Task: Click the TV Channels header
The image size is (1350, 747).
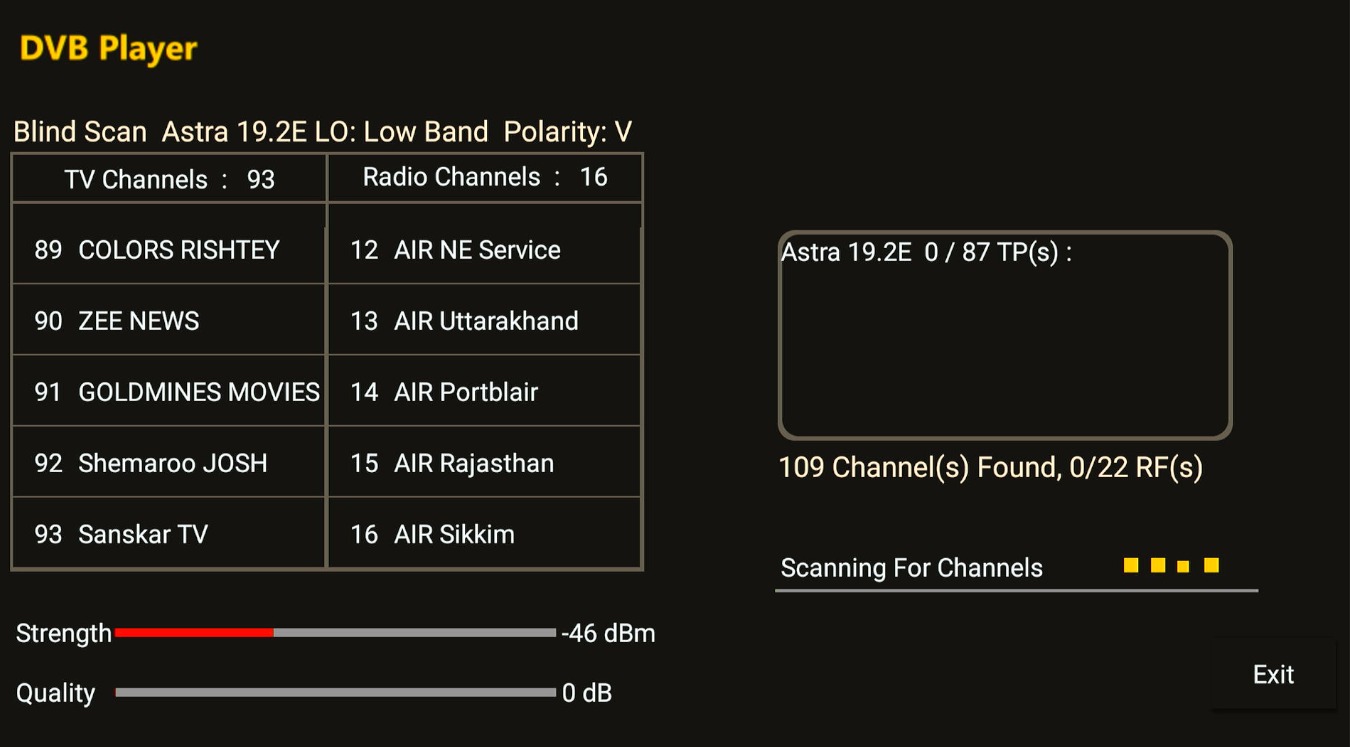Action: [x=169, y=179]
